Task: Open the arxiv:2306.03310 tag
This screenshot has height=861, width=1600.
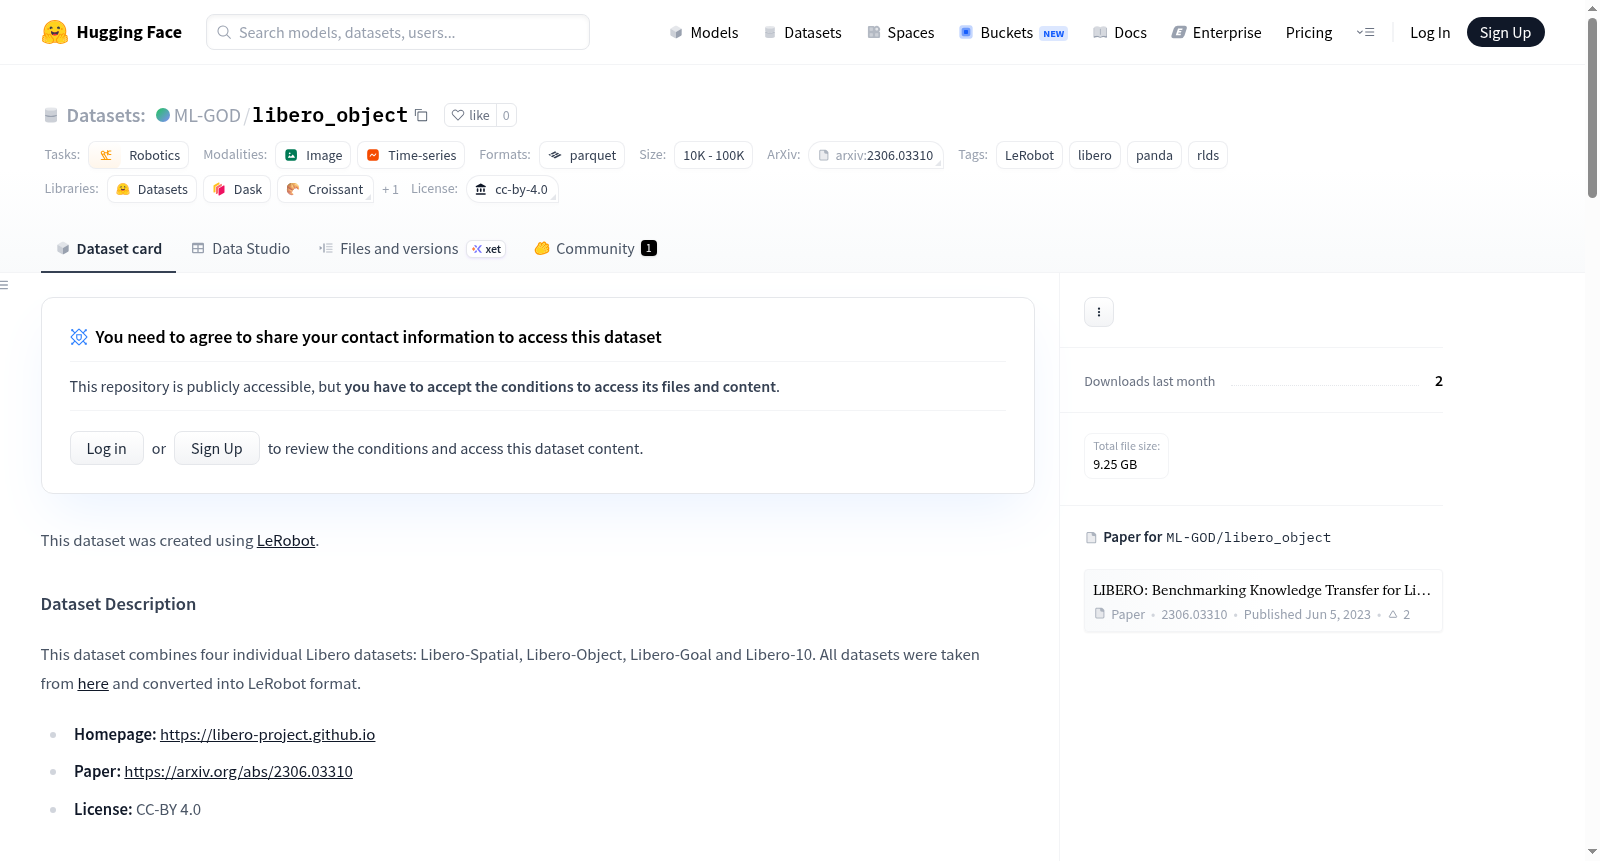Action: [876, 155]
